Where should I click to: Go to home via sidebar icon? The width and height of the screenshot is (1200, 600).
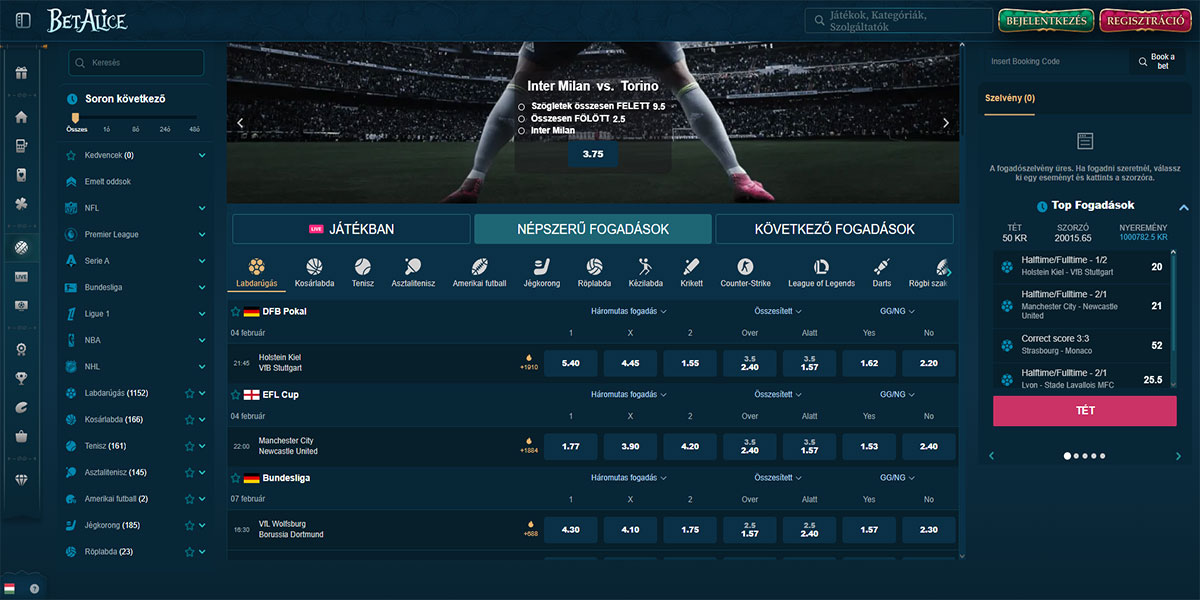pyautogui.click(x=21, y=117)
